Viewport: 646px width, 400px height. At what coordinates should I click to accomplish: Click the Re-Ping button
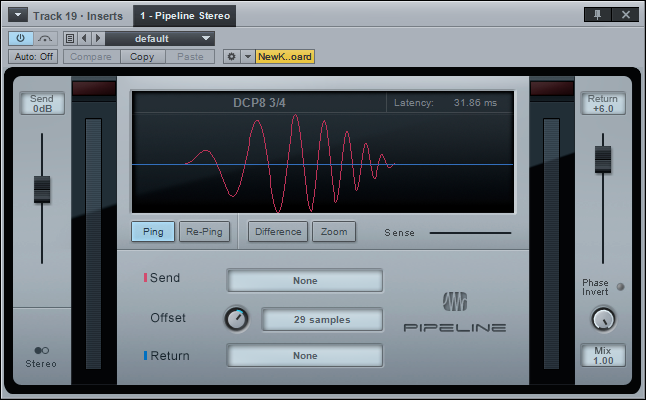click(x=204, y=232)
